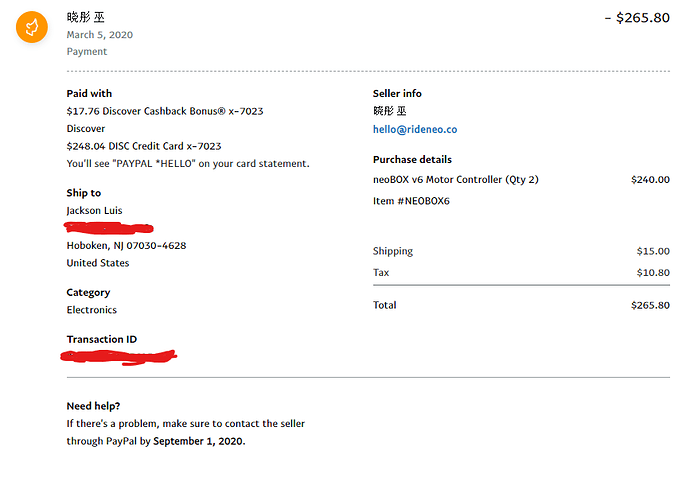The height and width of the screenshot is (493, 690).
Task: Click the Need help? heading
Action: tap(93, 406)
